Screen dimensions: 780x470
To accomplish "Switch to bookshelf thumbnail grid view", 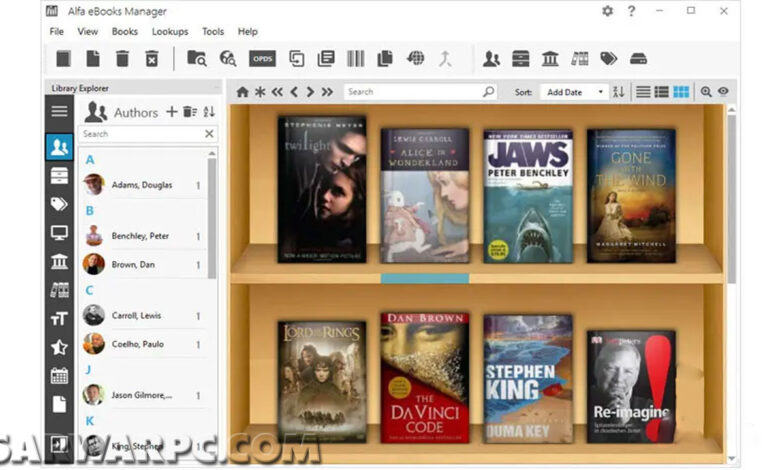I will pyautogui.click(x=681, y=92).
